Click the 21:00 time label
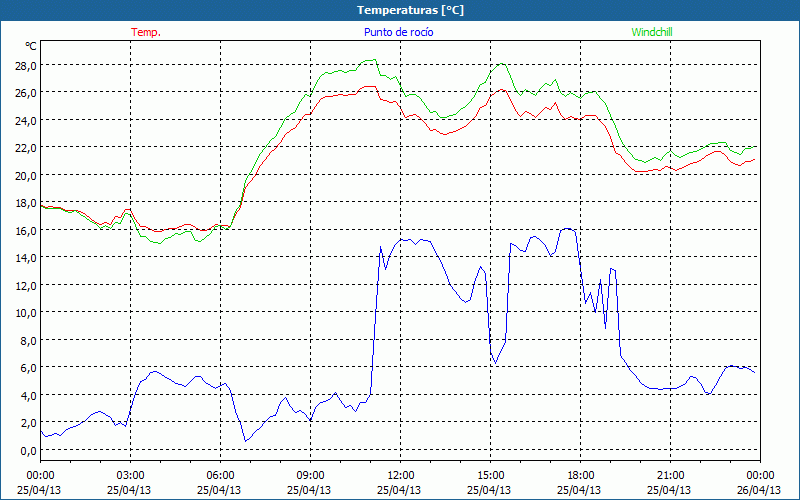 click(x=670, y=476)
